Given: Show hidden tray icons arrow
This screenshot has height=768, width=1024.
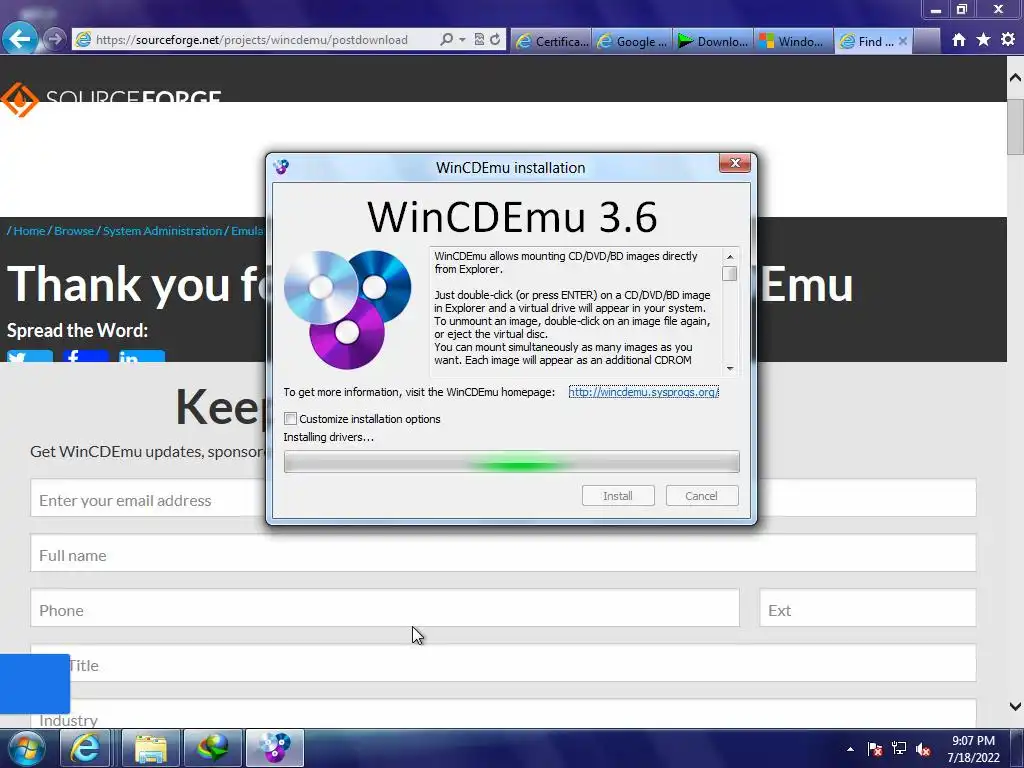Looking at the screenshot, I should 850,749.
